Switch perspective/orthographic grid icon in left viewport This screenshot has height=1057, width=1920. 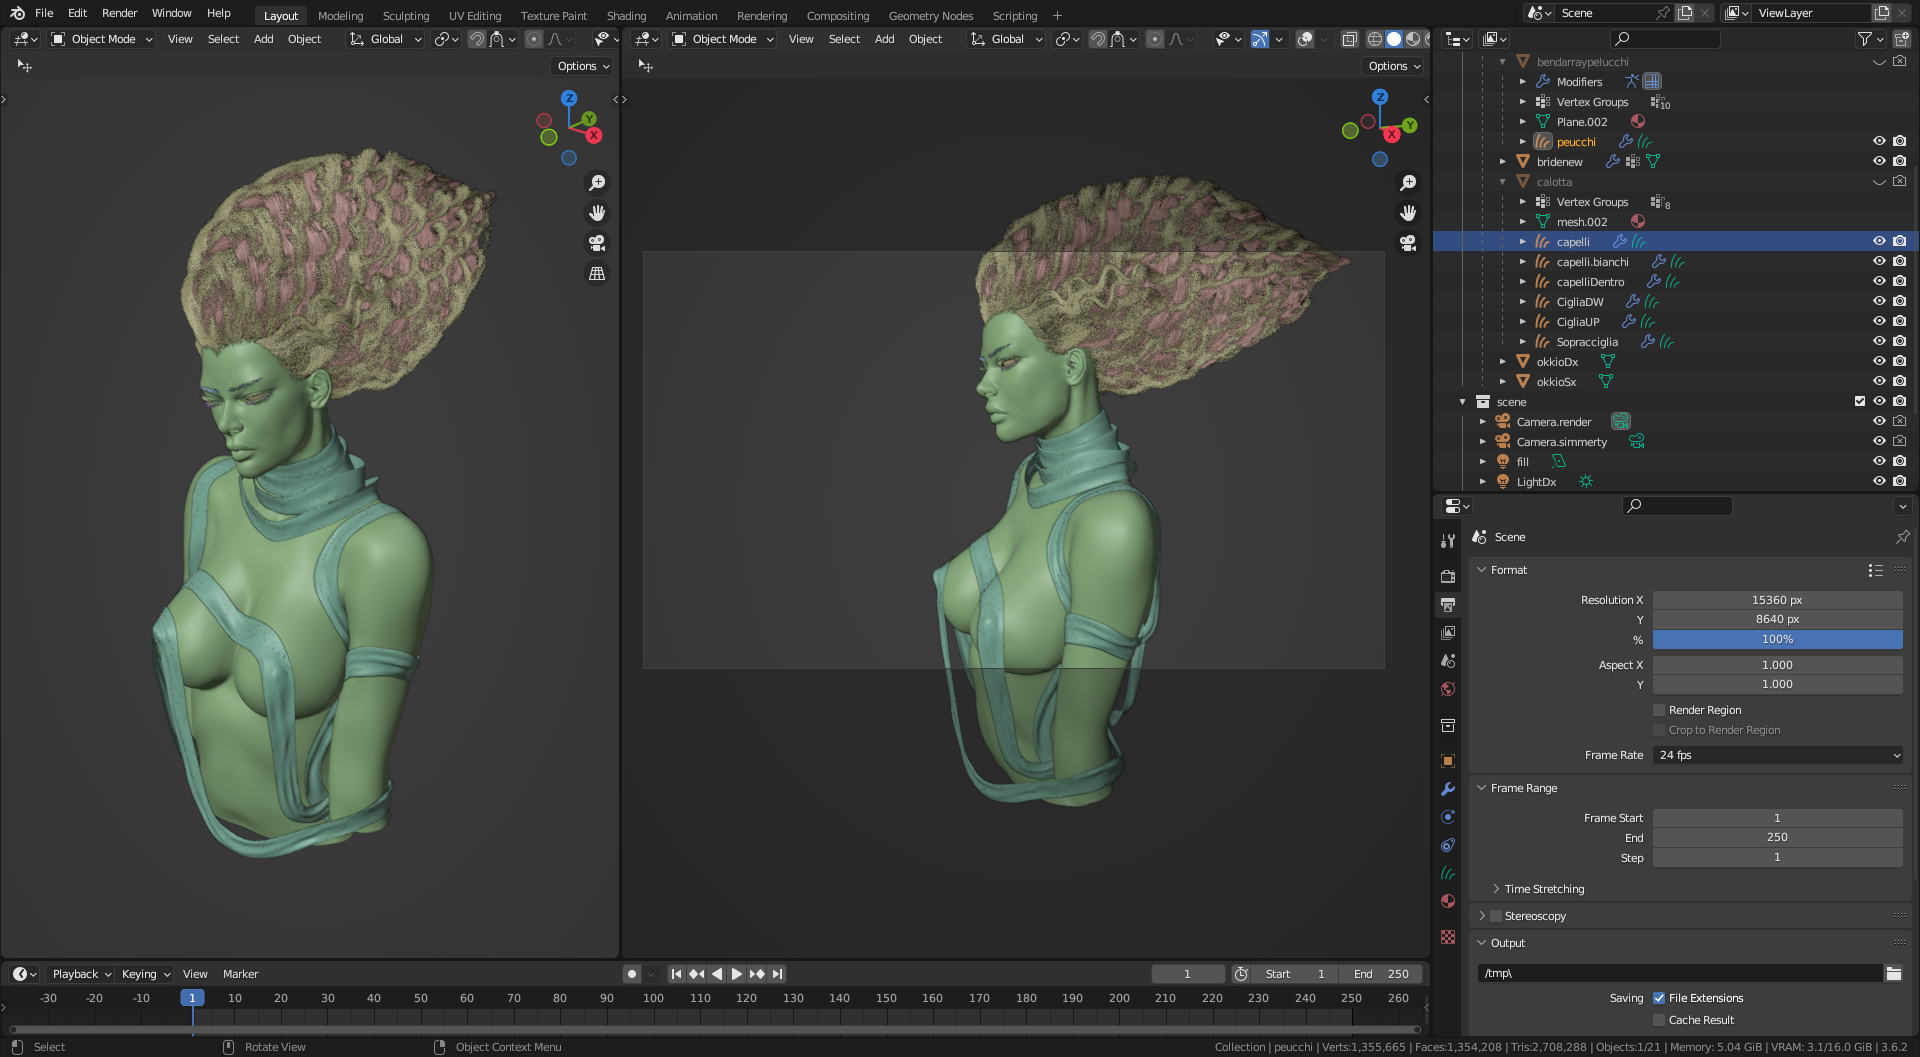[597, 273]
